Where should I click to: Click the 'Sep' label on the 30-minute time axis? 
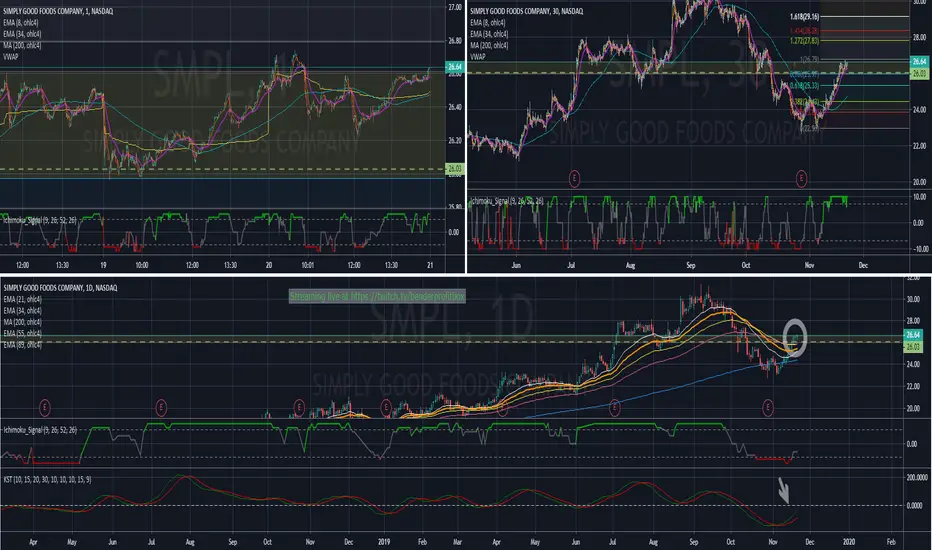click(x=691, y=265)
